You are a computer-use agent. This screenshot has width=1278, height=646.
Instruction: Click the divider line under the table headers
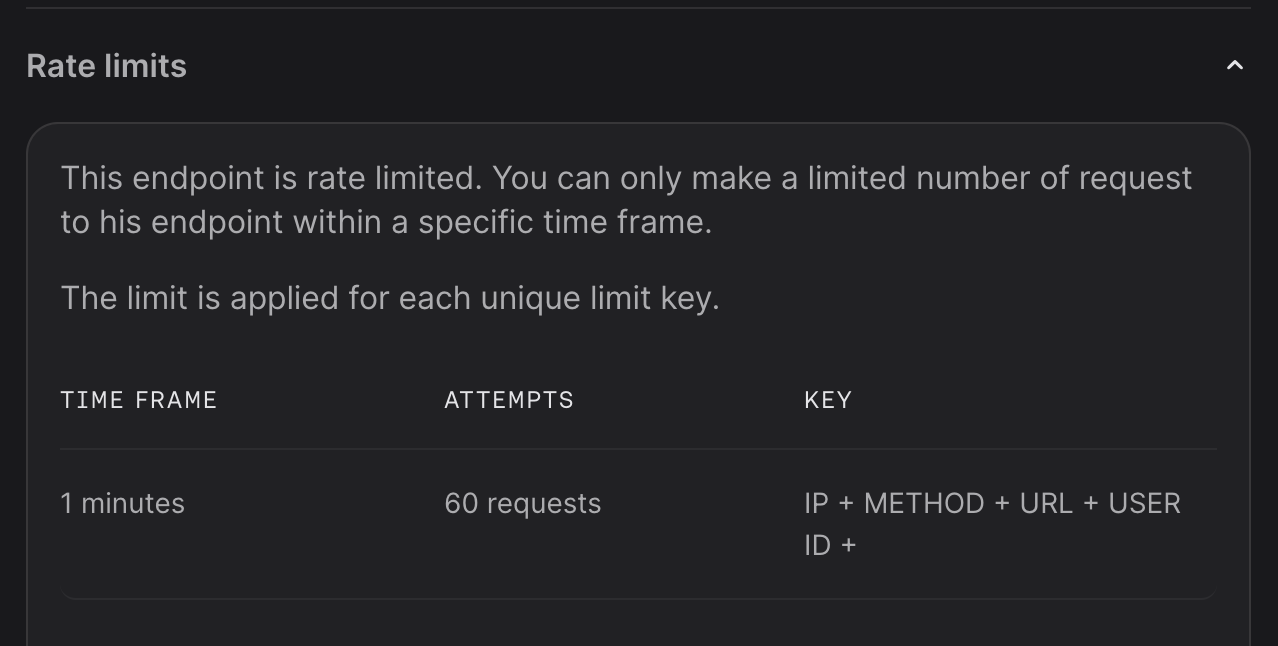(x=638, y=449)
